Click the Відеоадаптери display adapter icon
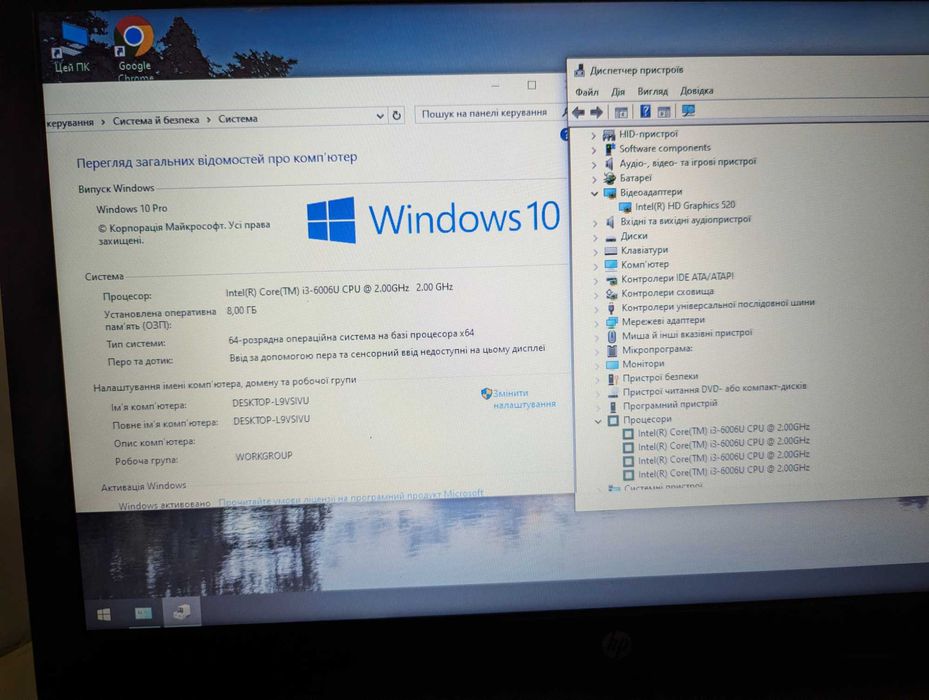Viewport: 929px width, 700px height. click(x=610, y=193)
